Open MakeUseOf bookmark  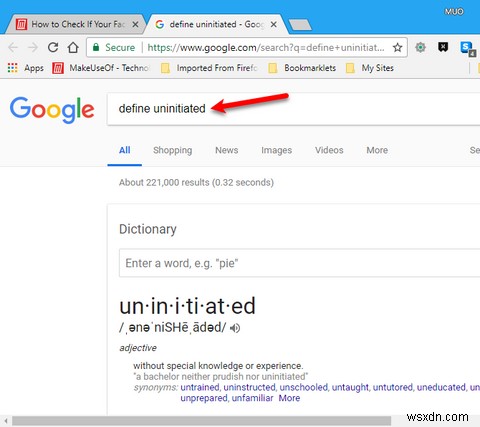click(101, 68)
